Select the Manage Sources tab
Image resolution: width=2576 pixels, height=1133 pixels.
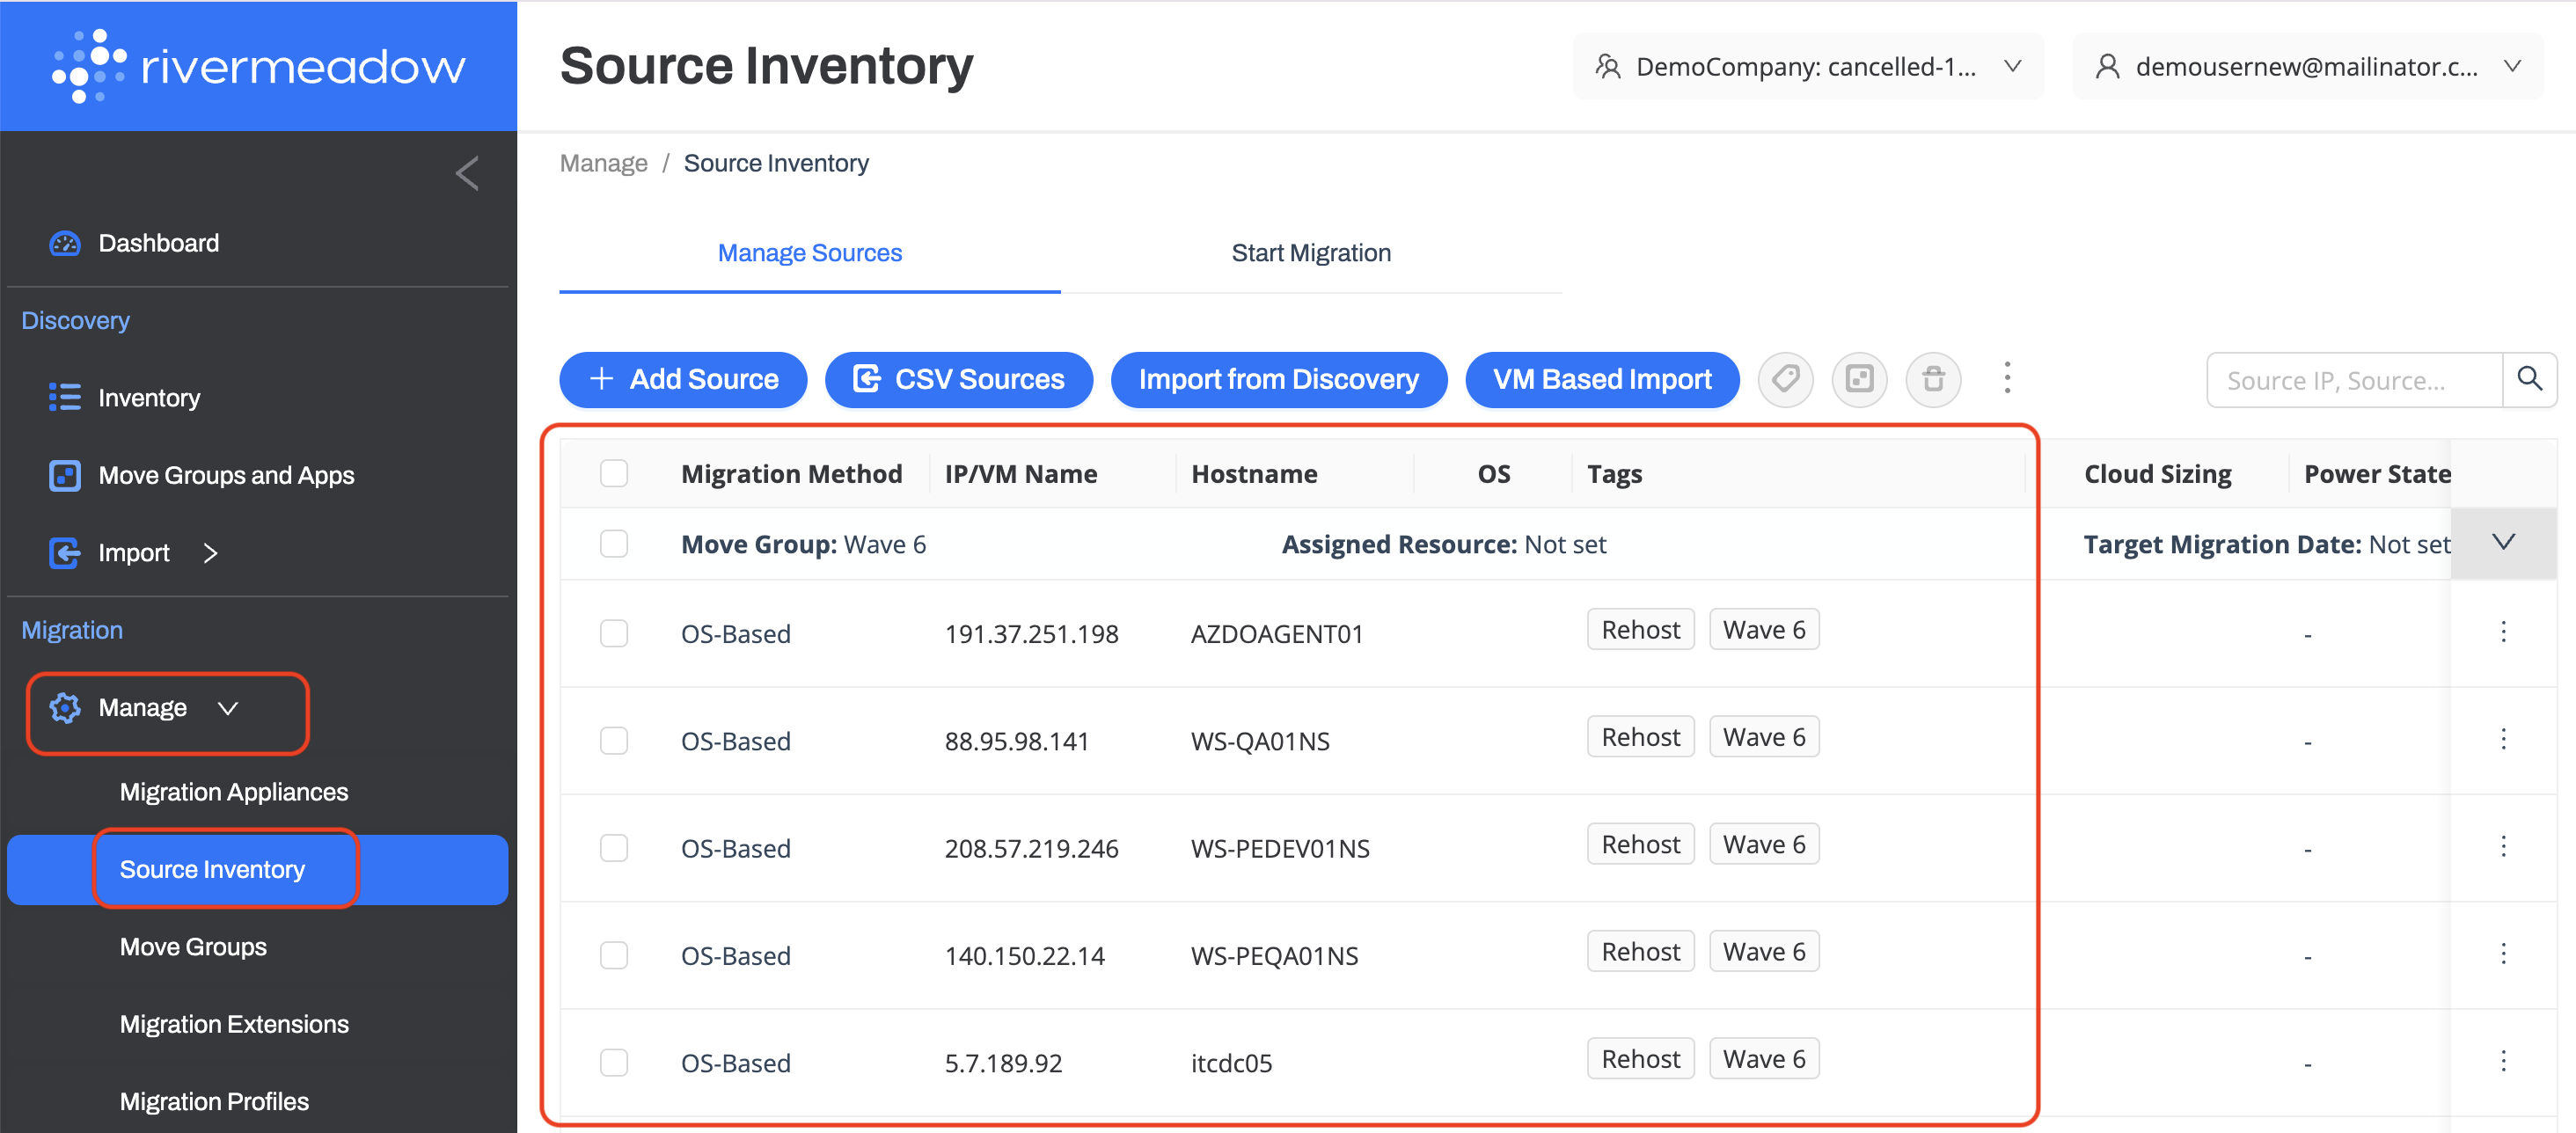(x=809, y=253)
